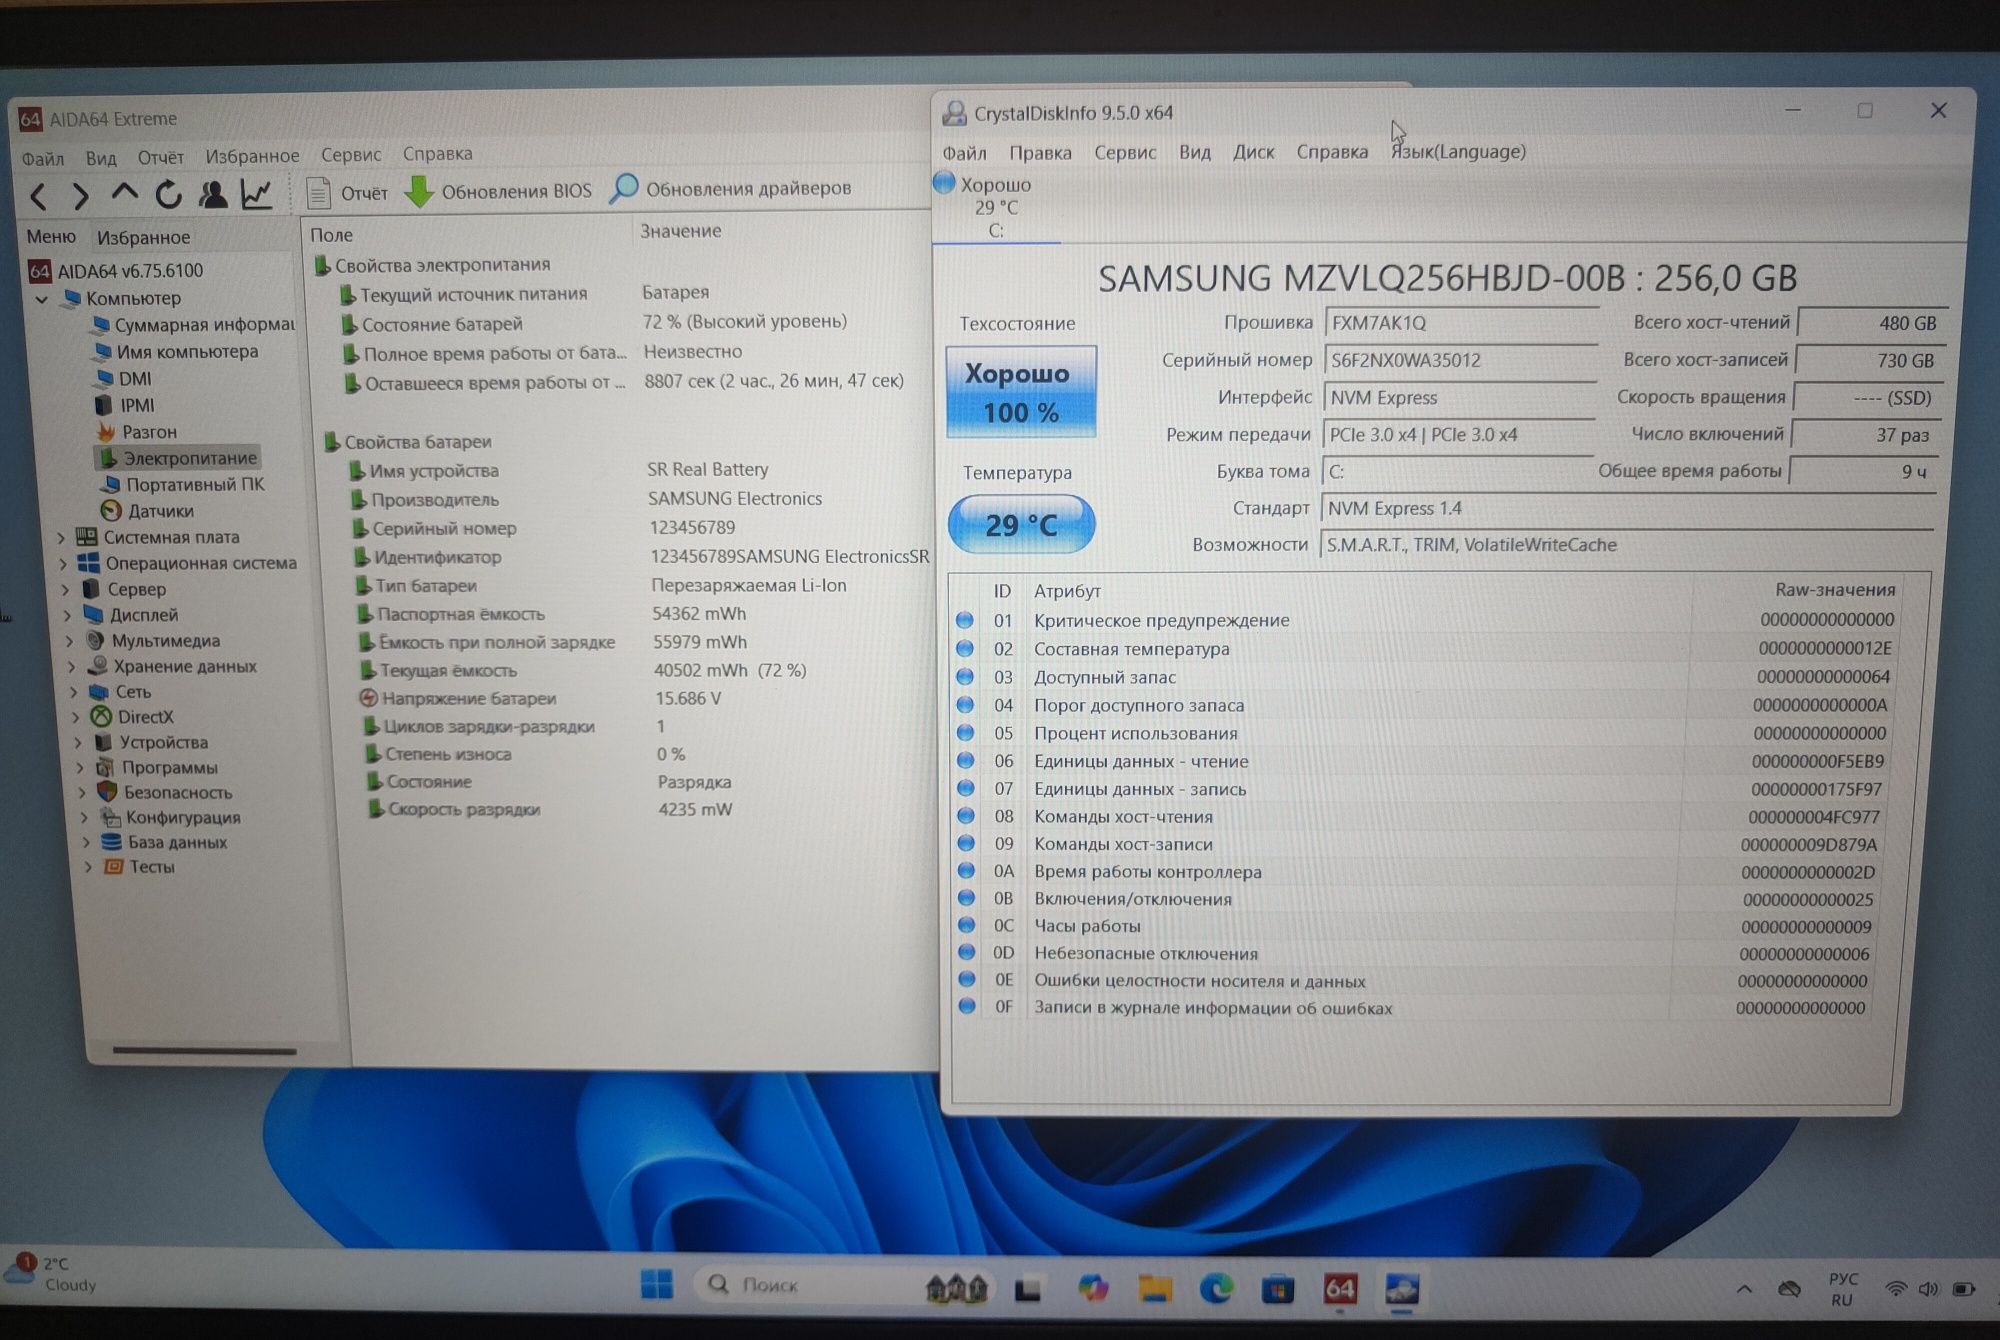This screenshot has width=2000, height=1340.
Task: Collapse the Компьютер tree node
Action: (42, 299)
